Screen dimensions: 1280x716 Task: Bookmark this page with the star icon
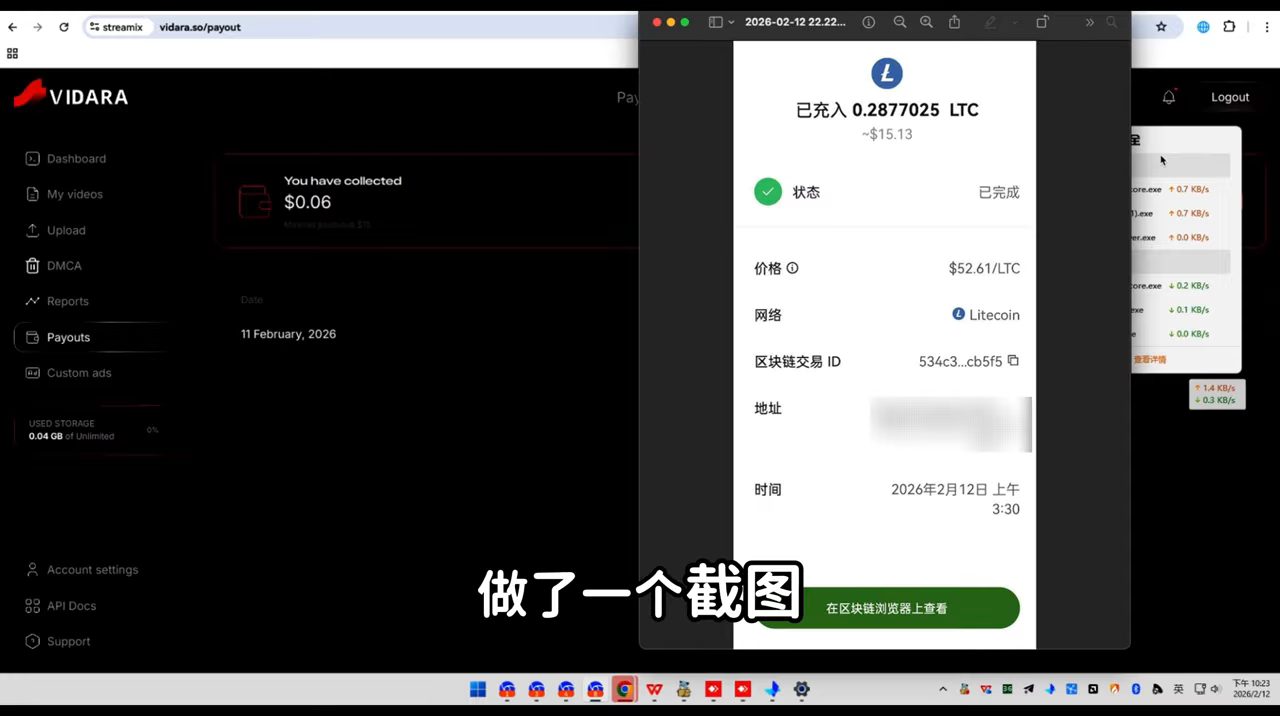[x=1161, y=27]
